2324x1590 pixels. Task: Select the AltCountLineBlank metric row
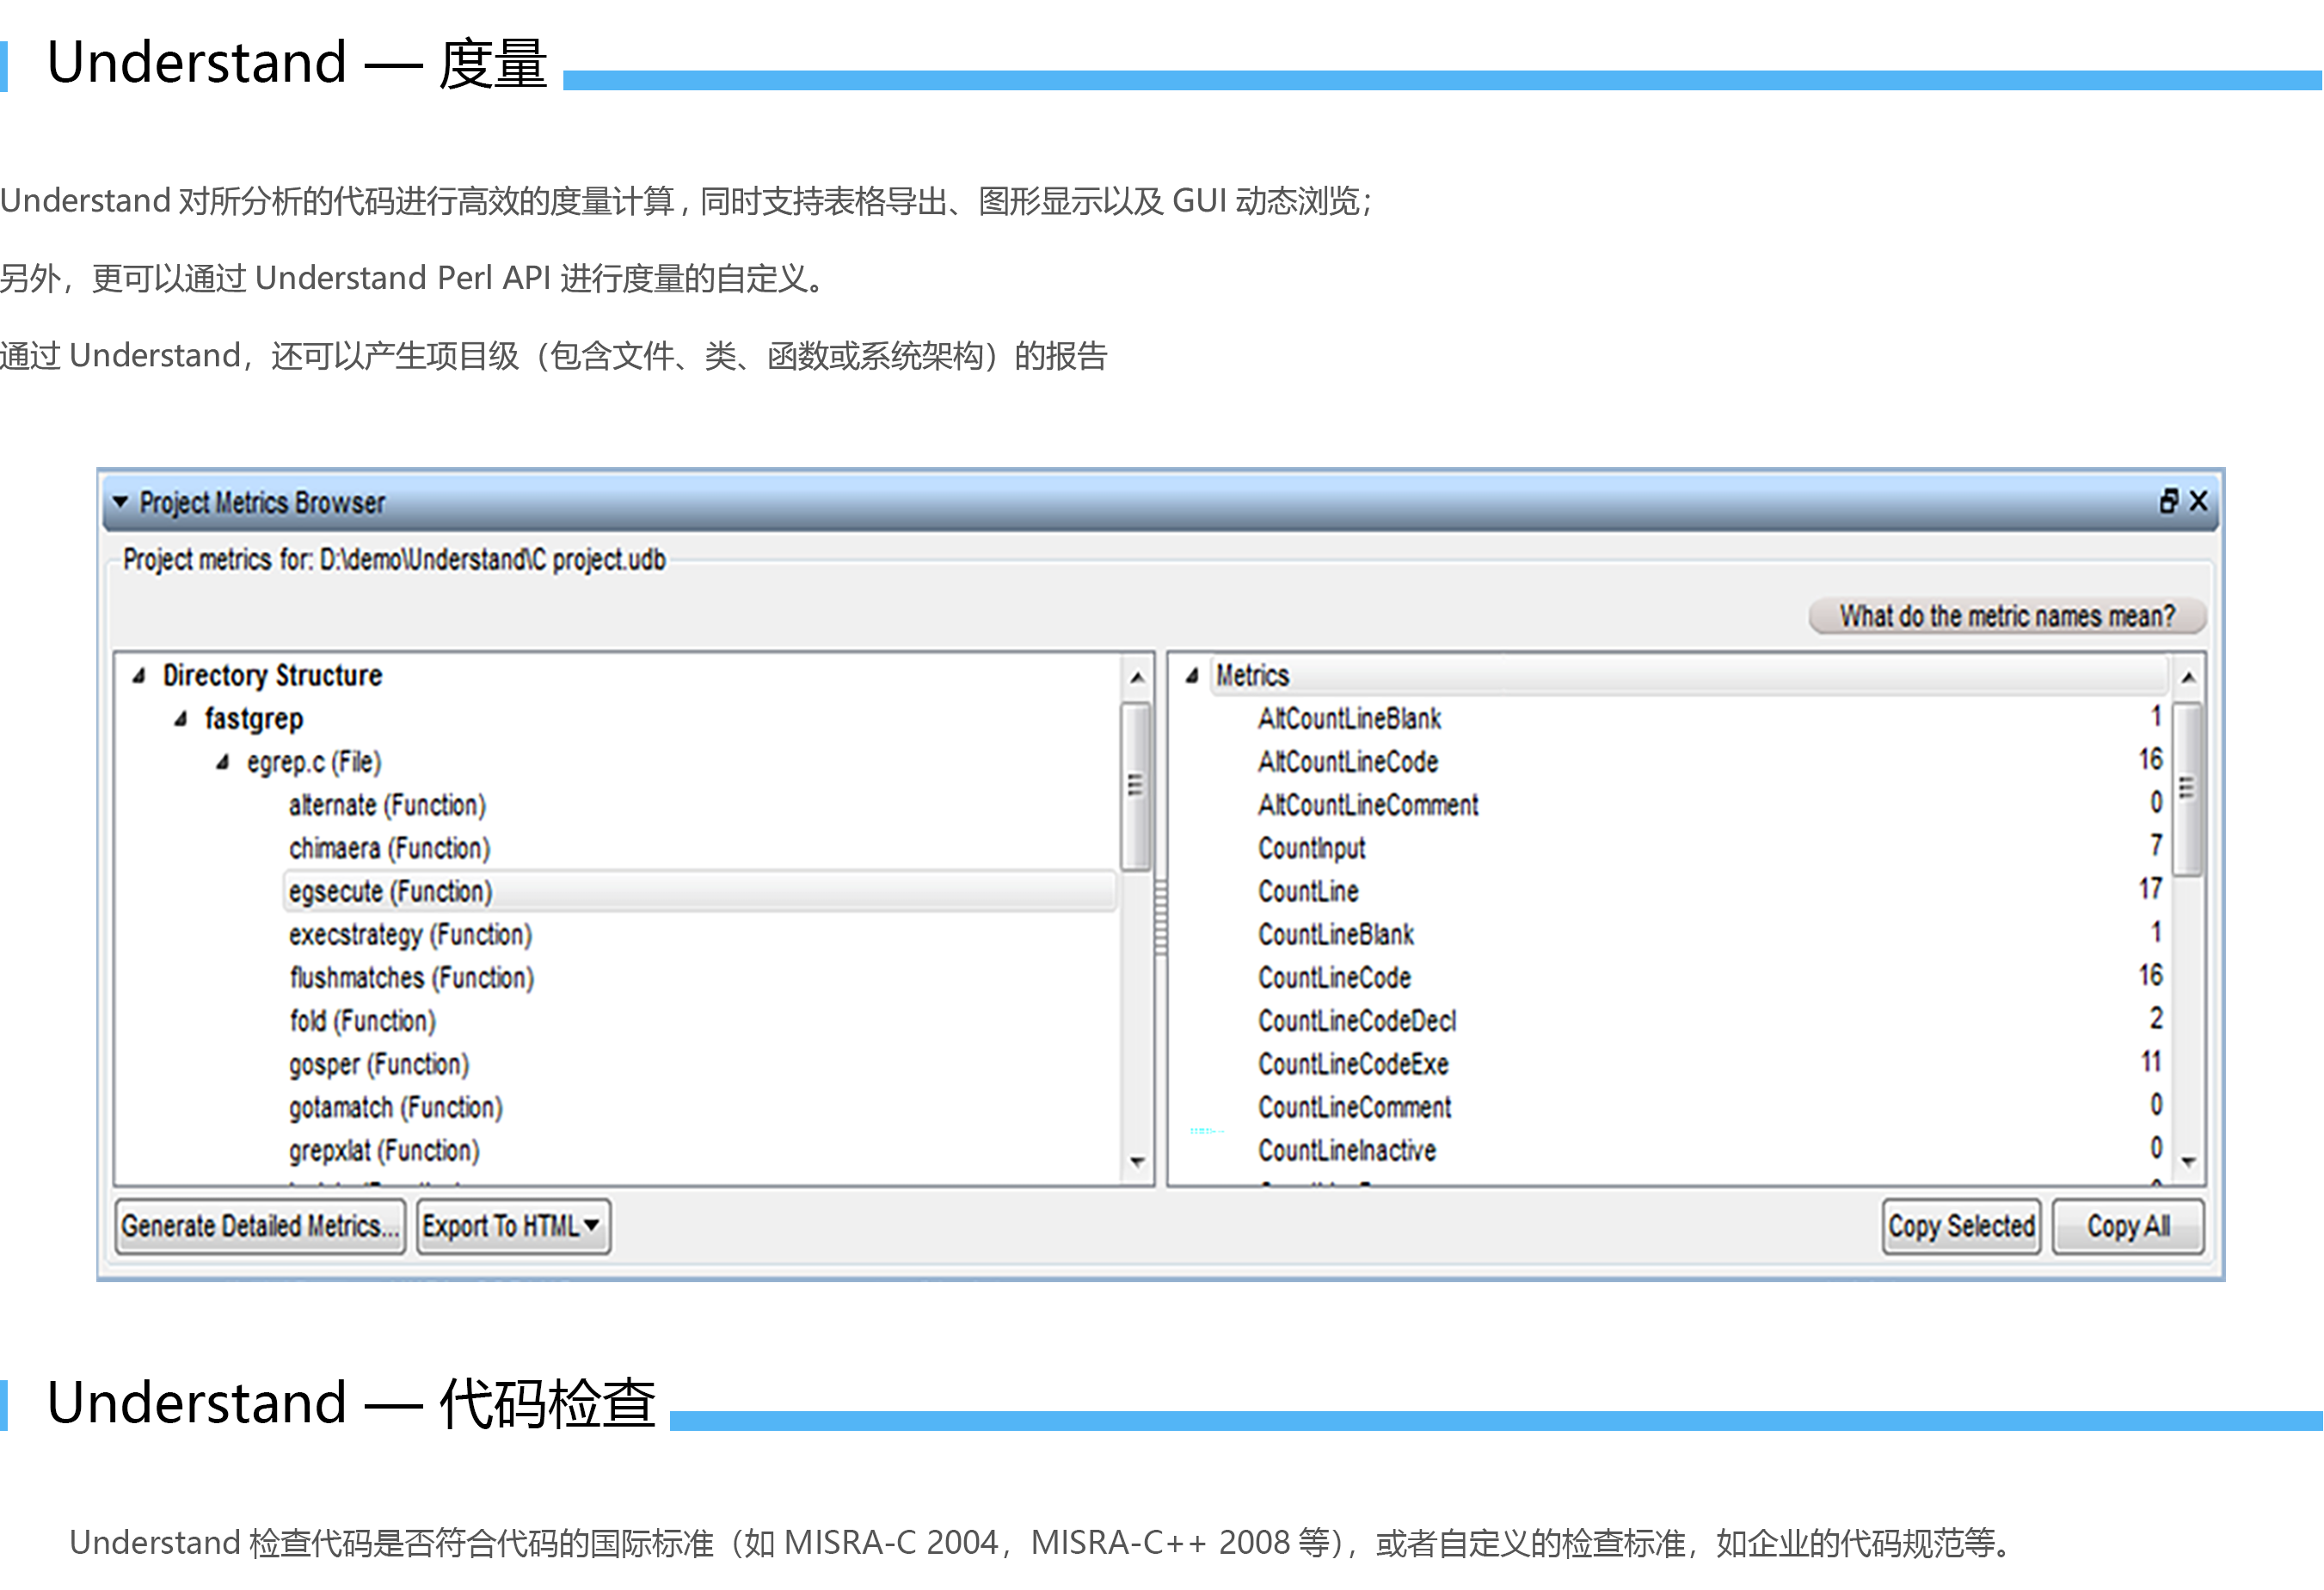(1349, 719)
